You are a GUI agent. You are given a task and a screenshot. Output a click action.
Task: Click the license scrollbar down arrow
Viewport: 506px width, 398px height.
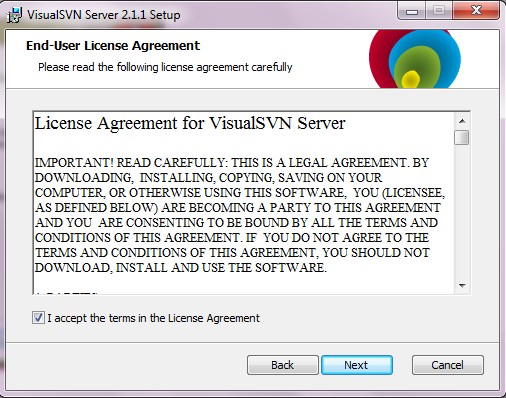click(x=462, y=286)
